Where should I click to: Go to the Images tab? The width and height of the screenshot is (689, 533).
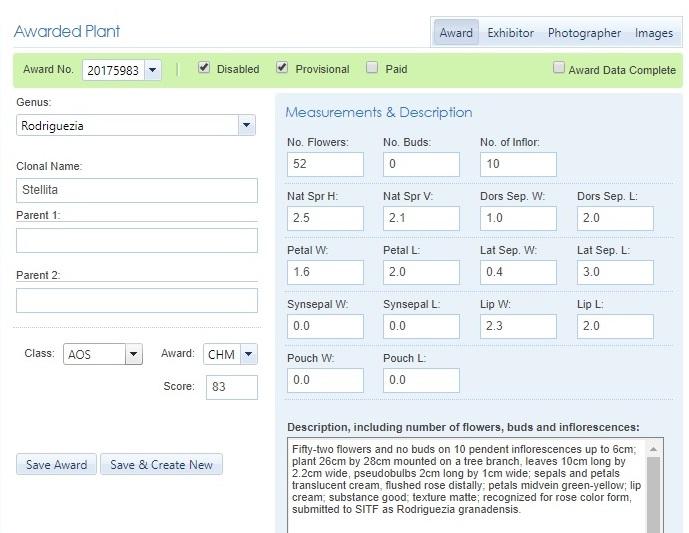pos(654,33)
